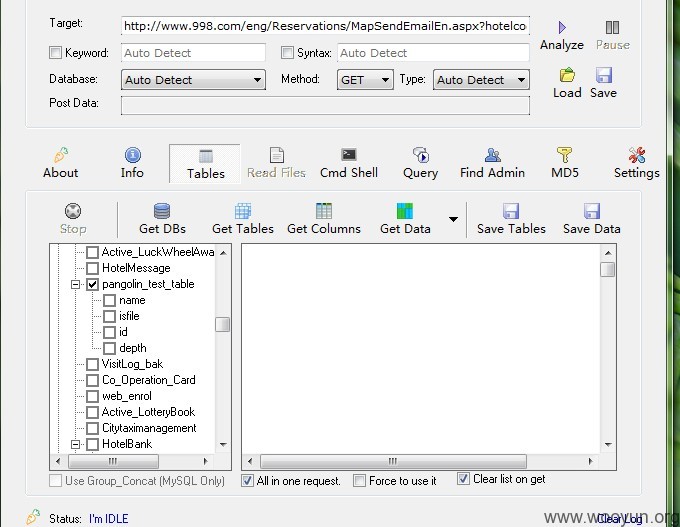Open the Type Auto Detect dropdown
Viewport: 680px width, 527px height.
481,80
